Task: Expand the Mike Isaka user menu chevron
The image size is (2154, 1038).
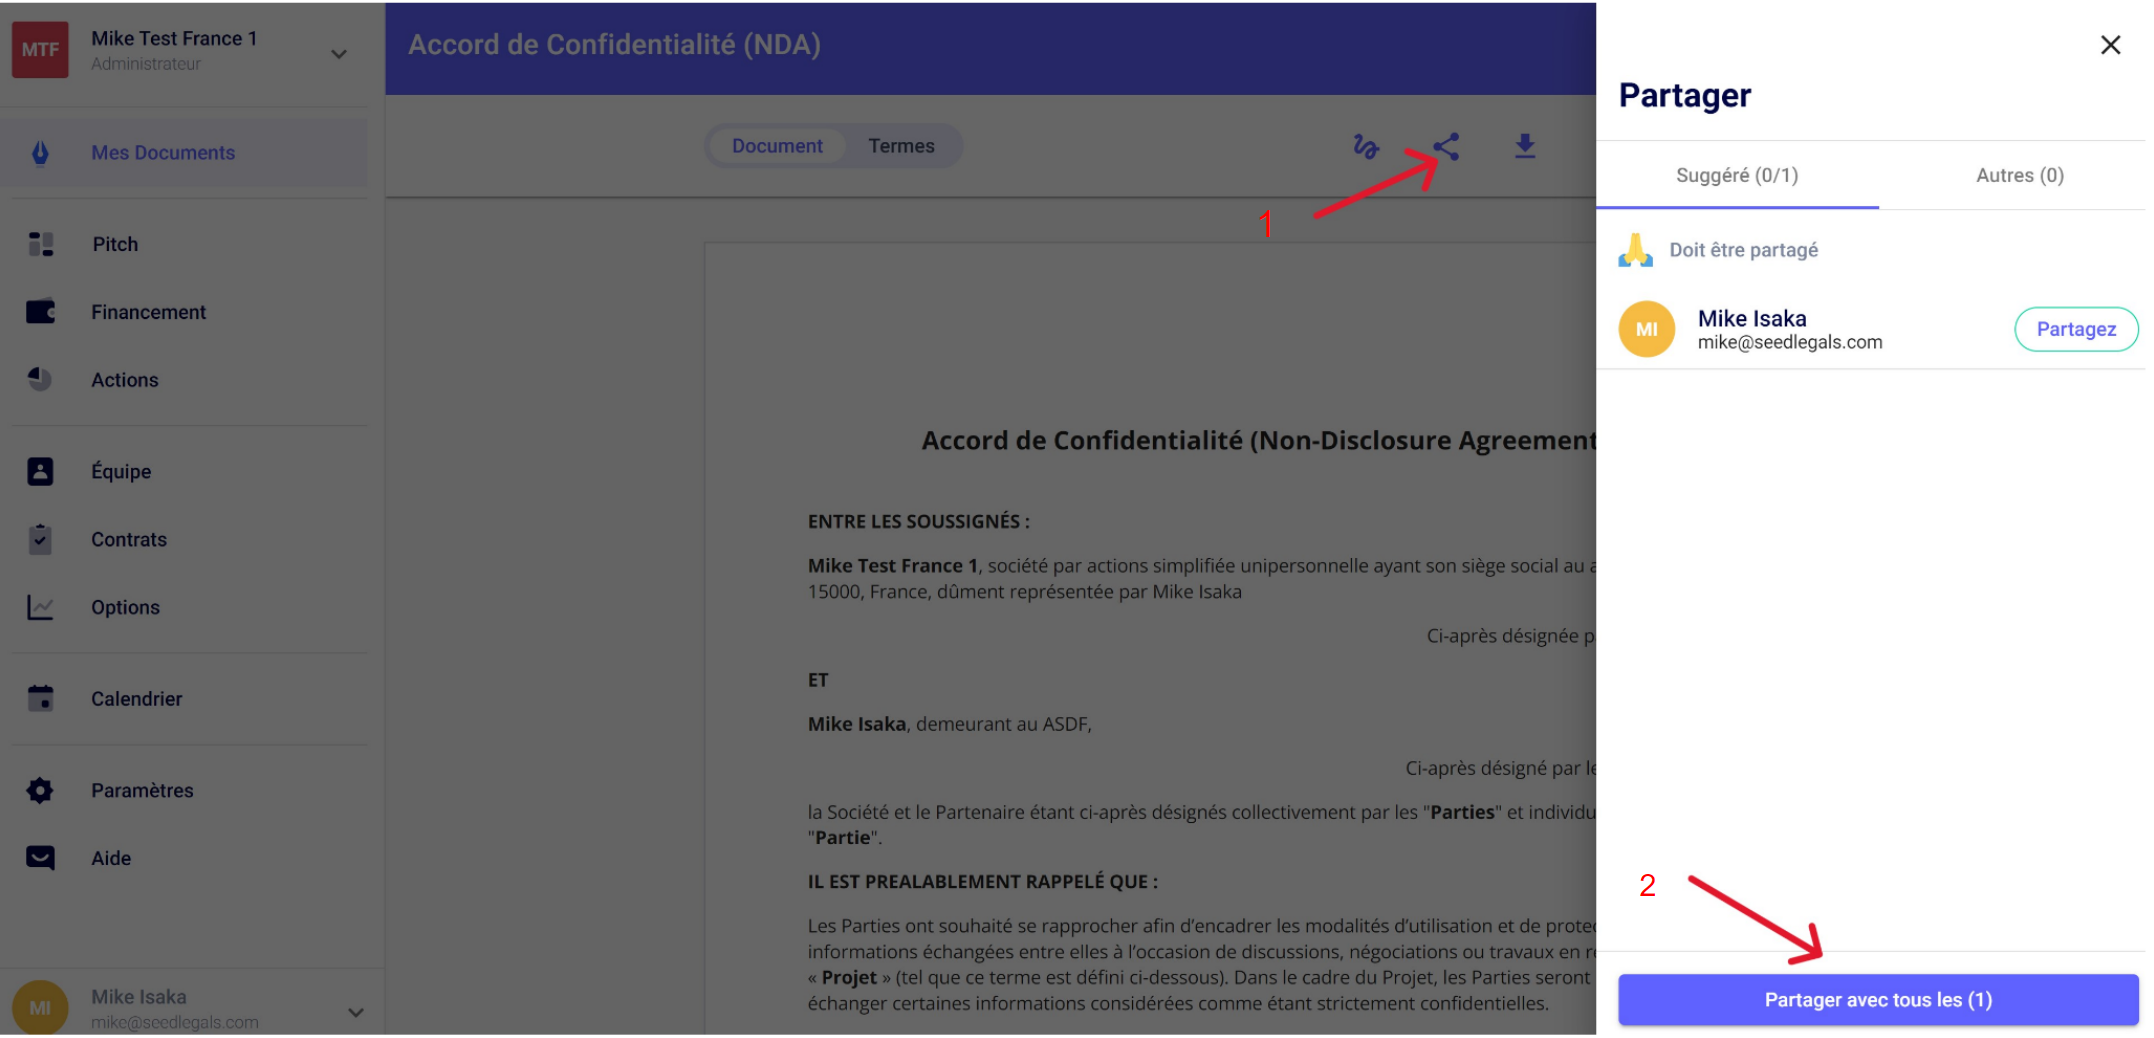Action: click(355, 1012)
